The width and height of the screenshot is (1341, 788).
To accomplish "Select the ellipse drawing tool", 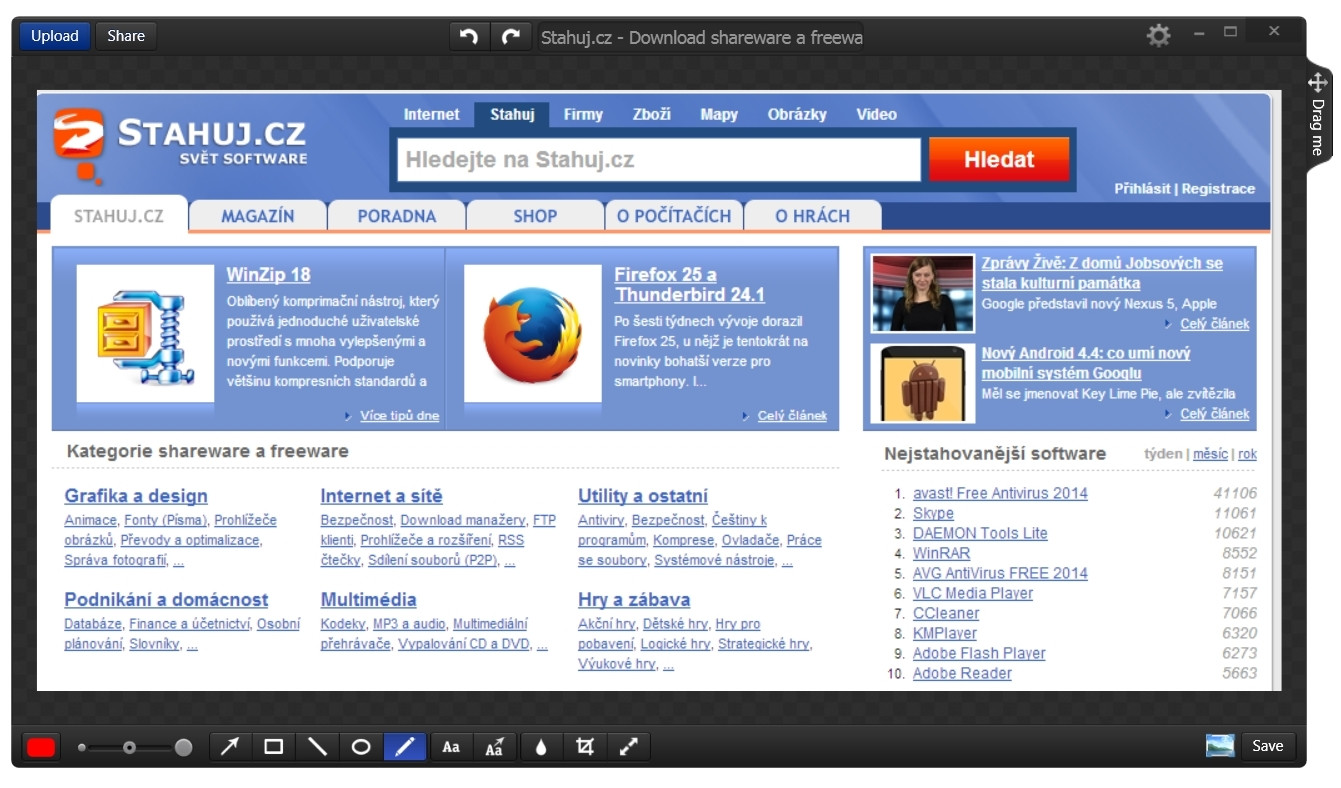I will coord(361,746).
